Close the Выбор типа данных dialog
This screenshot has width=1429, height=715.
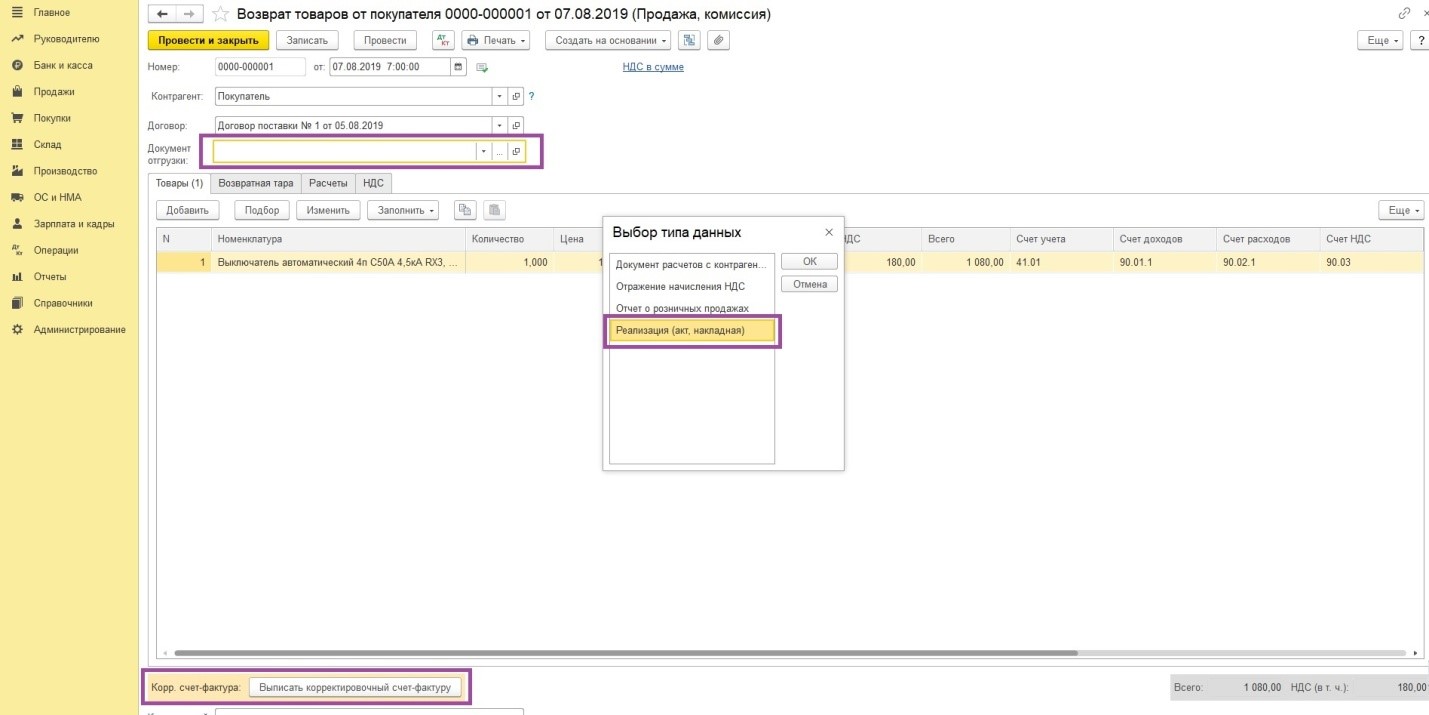[828, 232]
